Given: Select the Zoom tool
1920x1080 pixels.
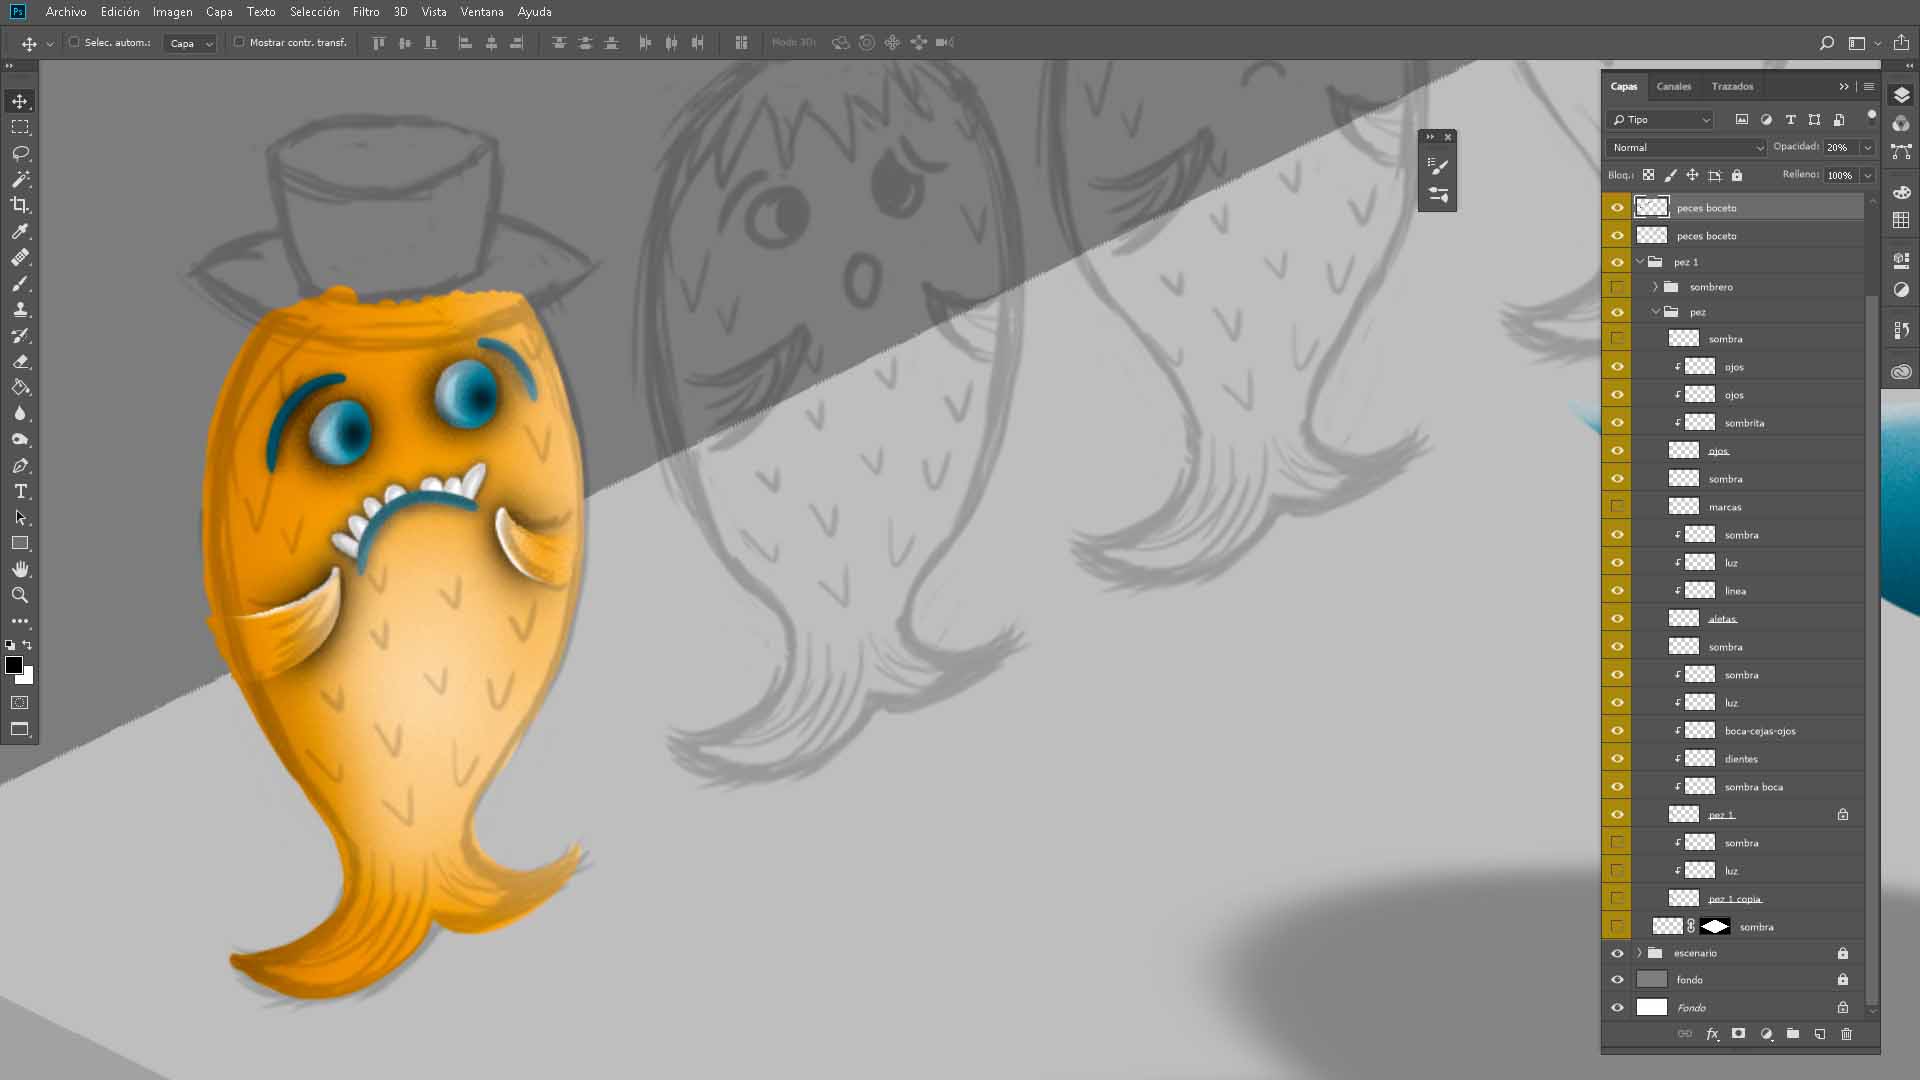Looking at the screenshot, I should point(20,596).
